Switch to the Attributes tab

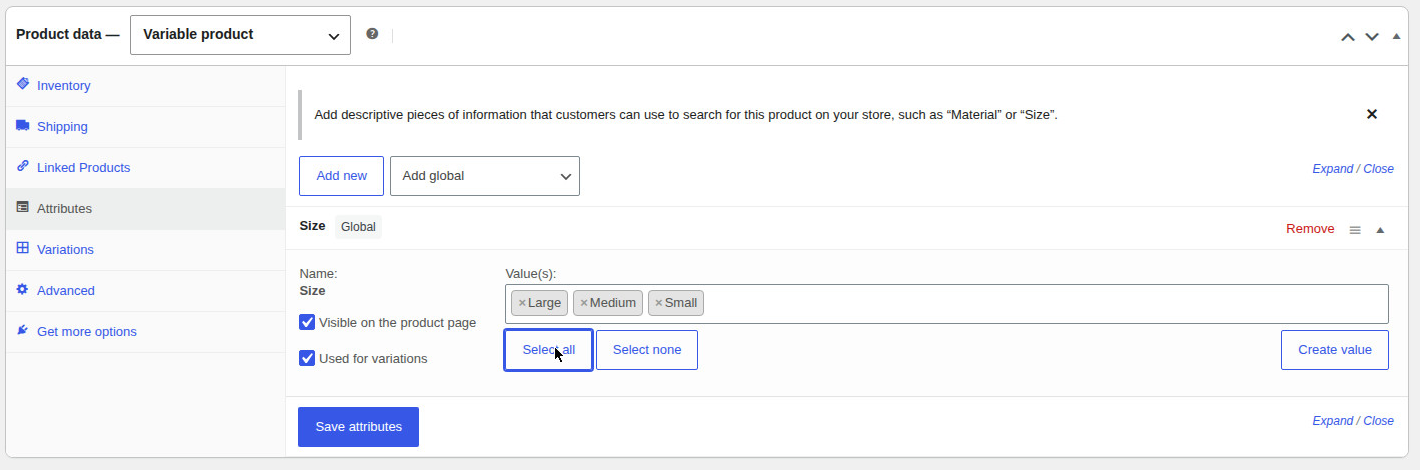point(146,209)
